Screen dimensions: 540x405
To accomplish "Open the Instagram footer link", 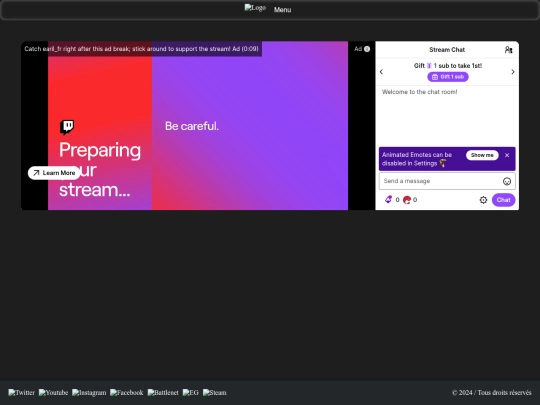I will (89, 393).
